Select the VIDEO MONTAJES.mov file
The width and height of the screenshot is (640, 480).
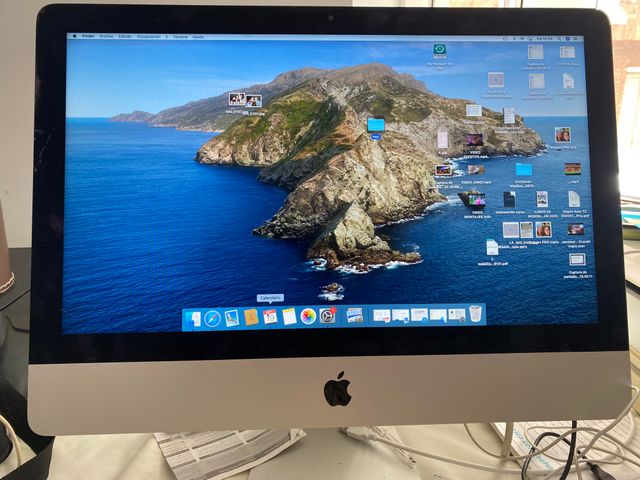click(x=476, y=200)
